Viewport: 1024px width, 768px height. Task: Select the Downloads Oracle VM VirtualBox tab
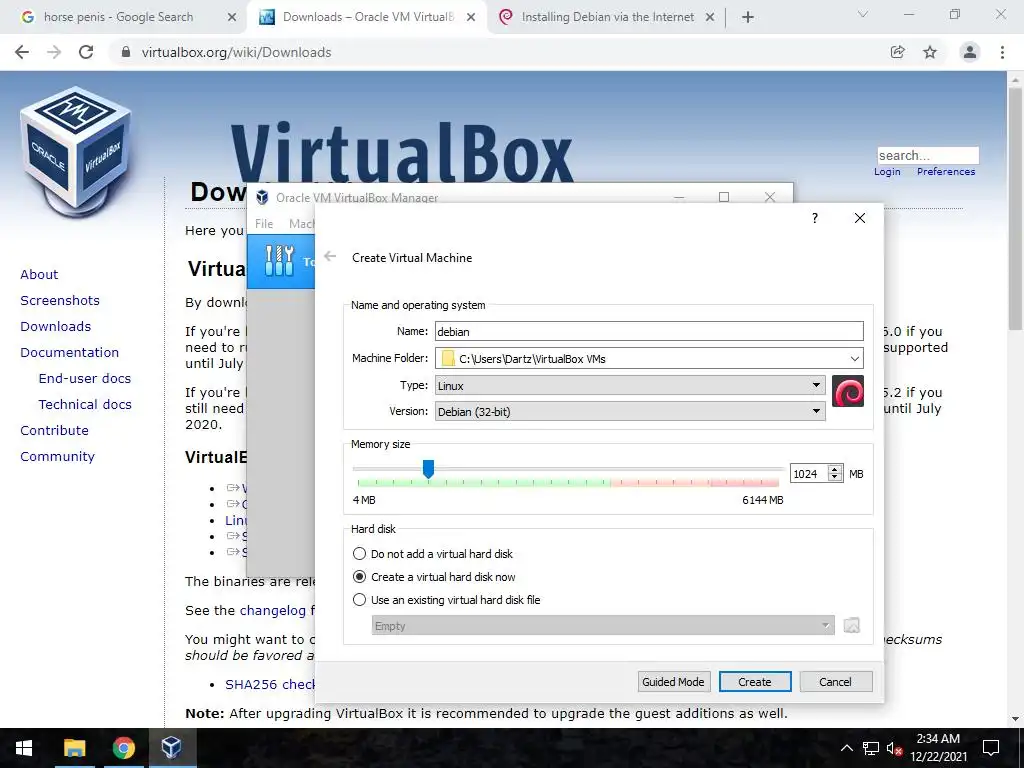tap(368, 18)
